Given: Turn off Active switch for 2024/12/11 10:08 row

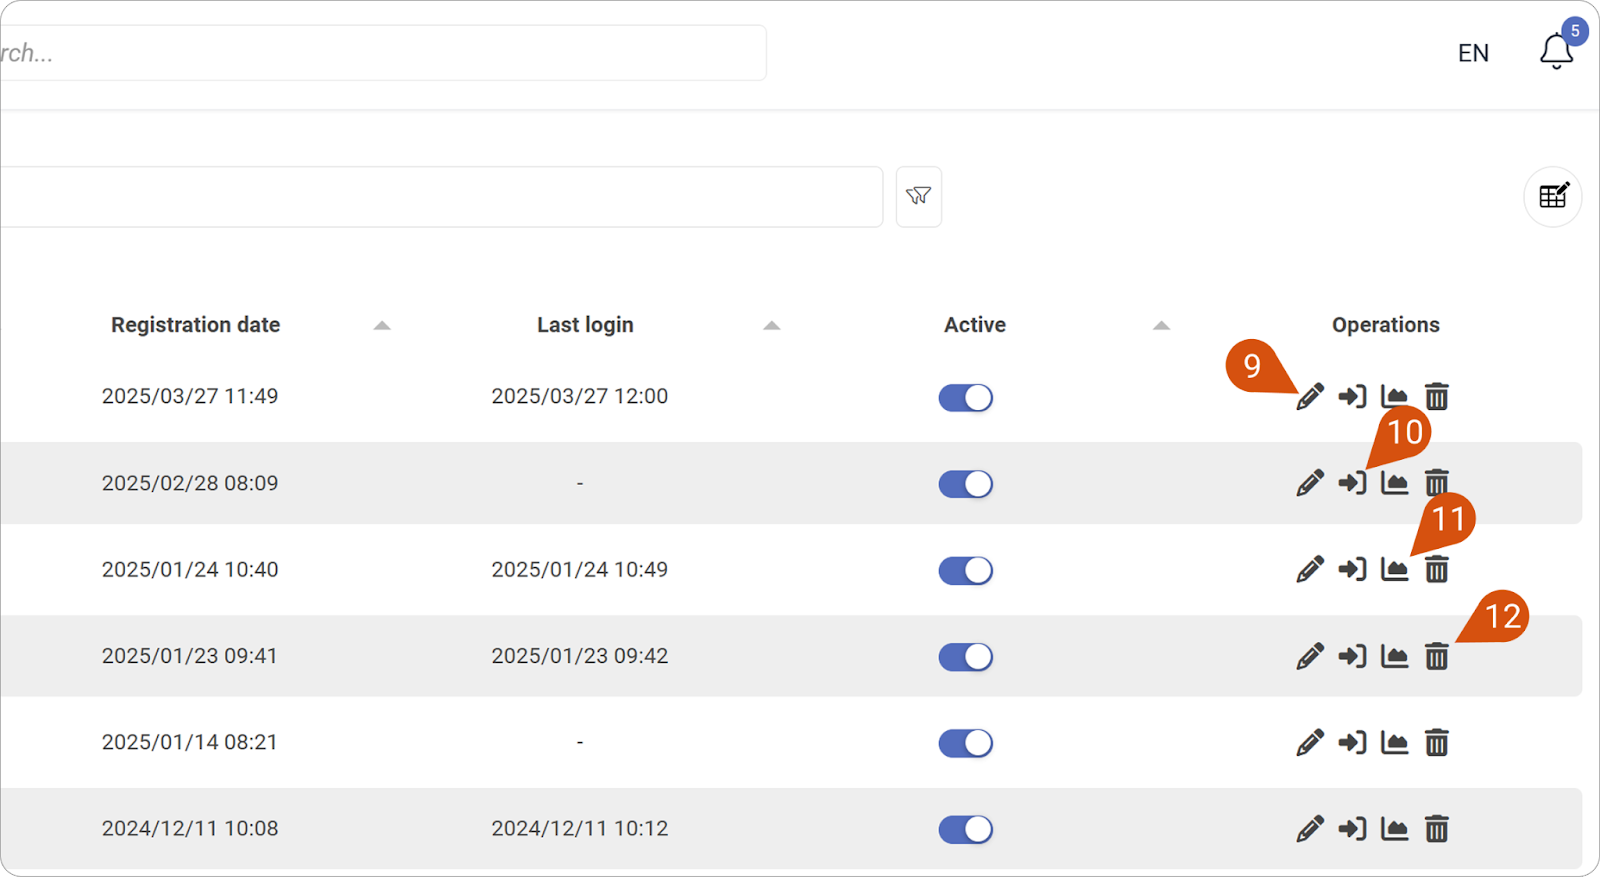Looking at the screenshot, I should click(x=965, y=829).
